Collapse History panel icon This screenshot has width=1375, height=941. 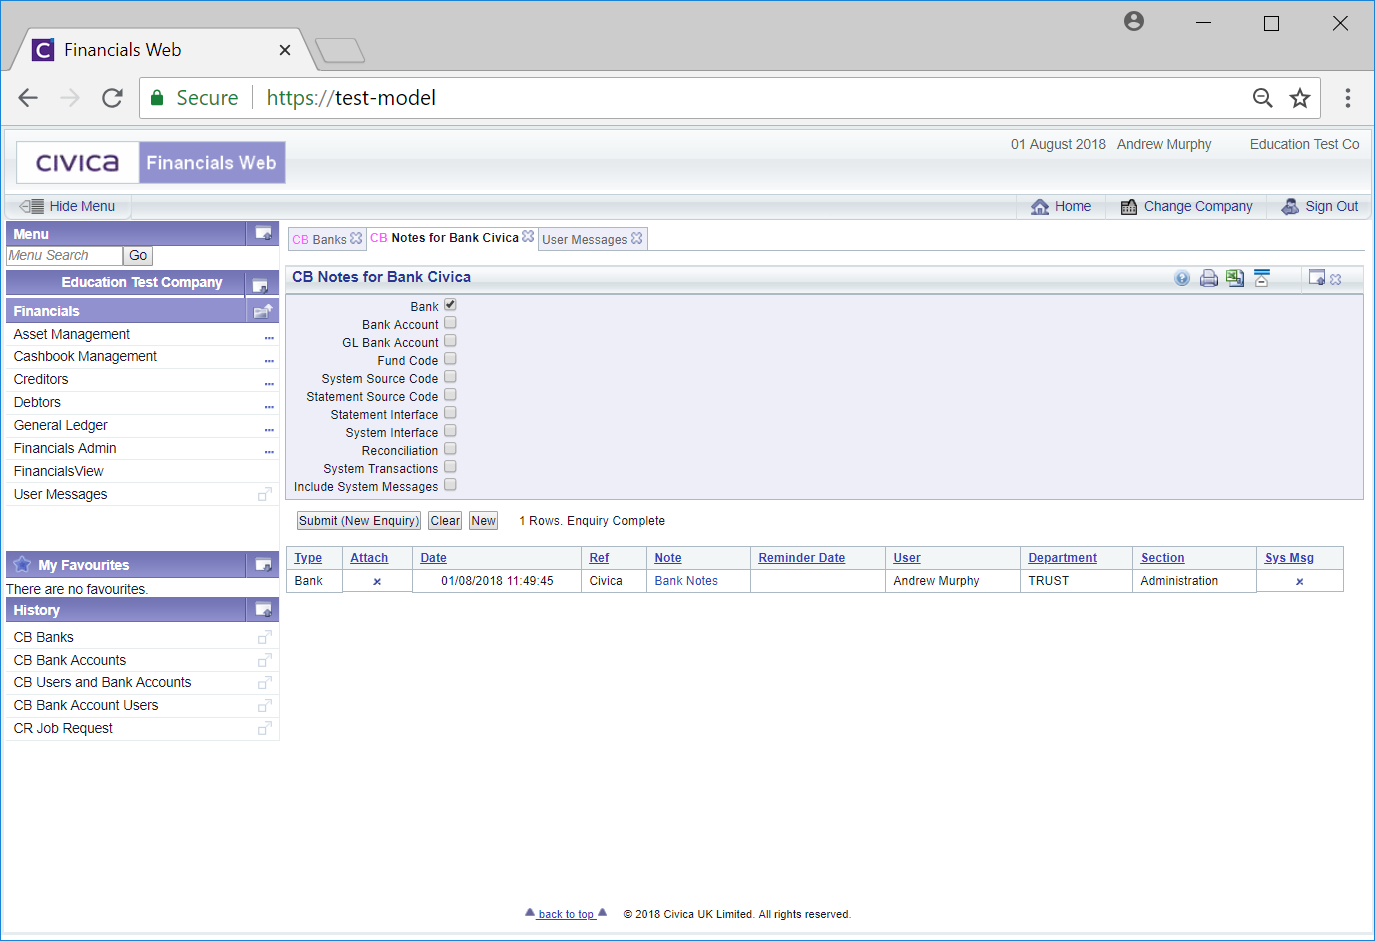click(x=264, y=609)
